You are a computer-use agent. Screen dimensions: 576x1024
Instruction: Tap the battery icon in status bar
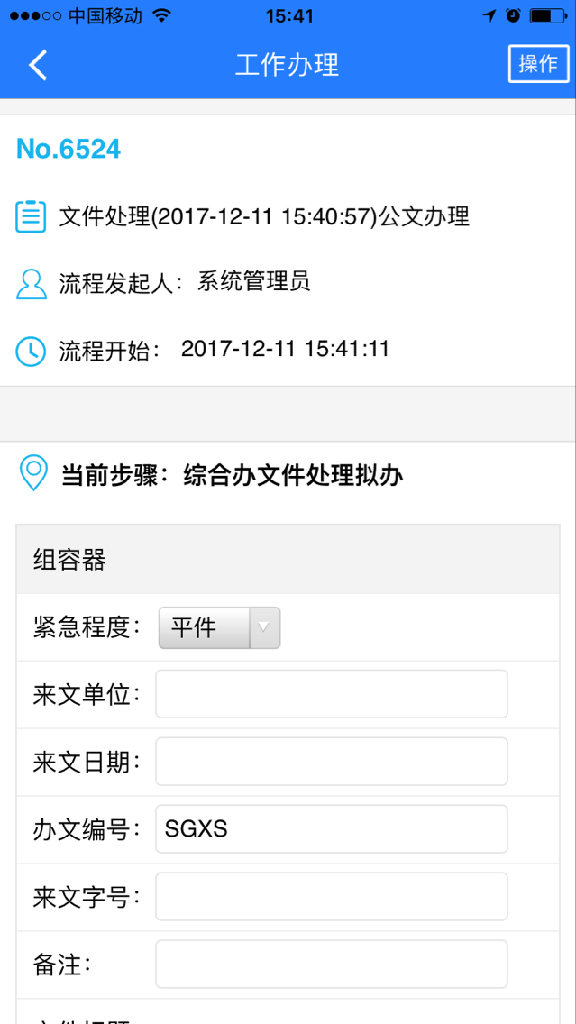(x=547, y=16)
